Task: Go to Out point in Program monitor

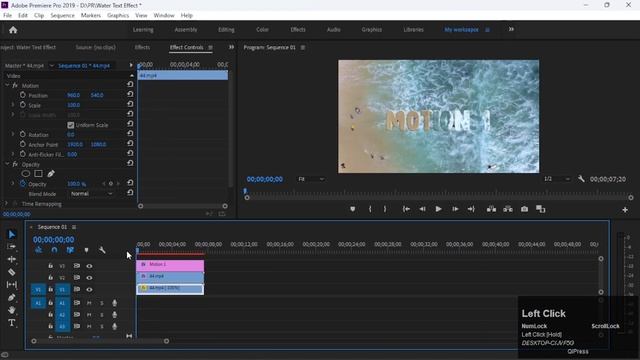Action: pos(471,209)
